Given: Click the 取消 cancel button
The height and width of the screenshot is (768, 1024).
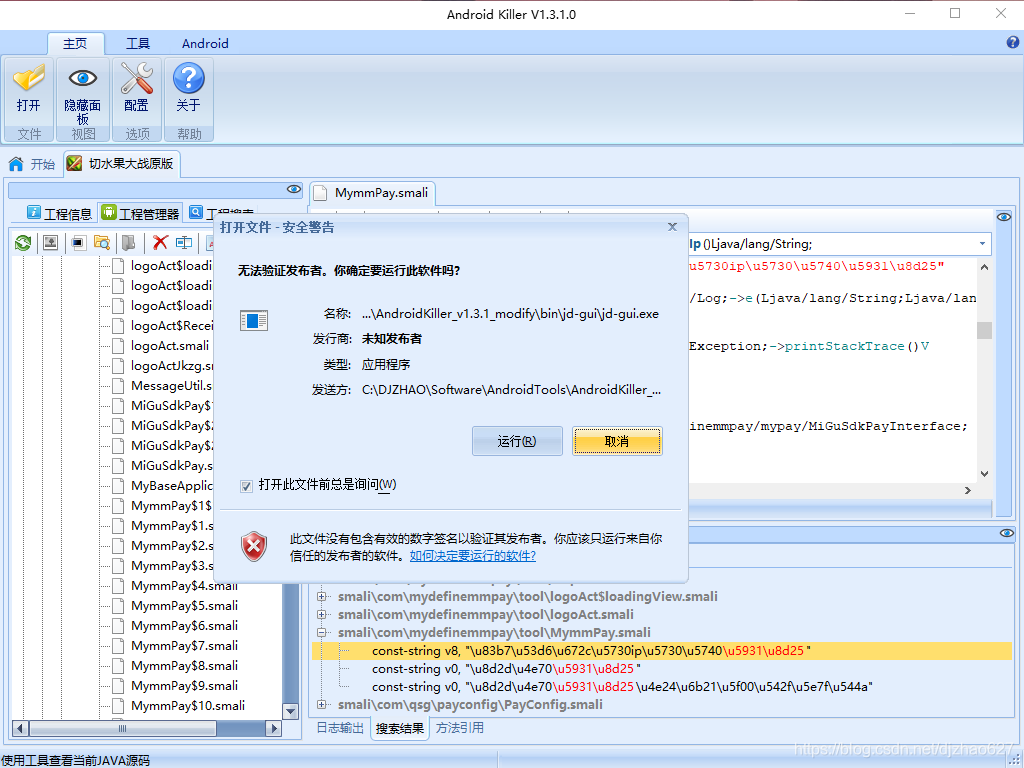Looking at the screenshot, I should pyautogui.click(x=617, y=441).
